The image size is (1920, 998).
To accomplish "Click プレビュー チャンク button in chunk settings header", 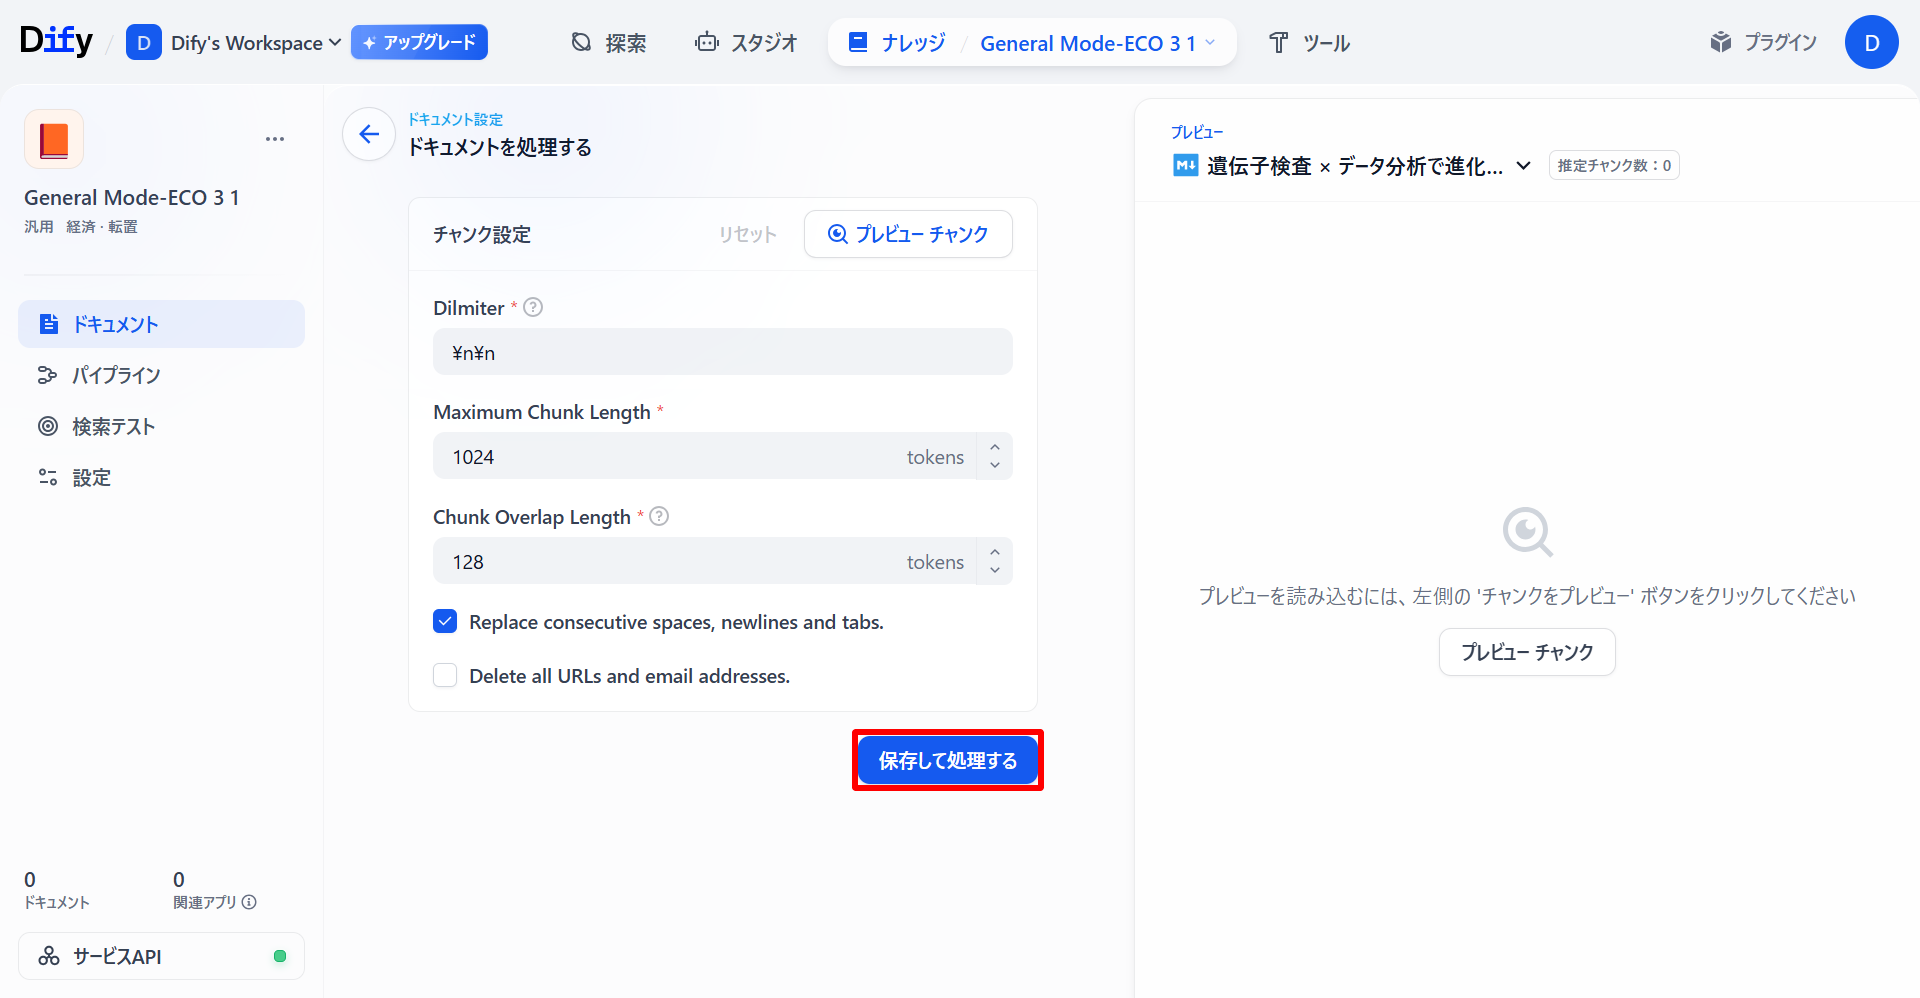I will [x=908, y=234].
